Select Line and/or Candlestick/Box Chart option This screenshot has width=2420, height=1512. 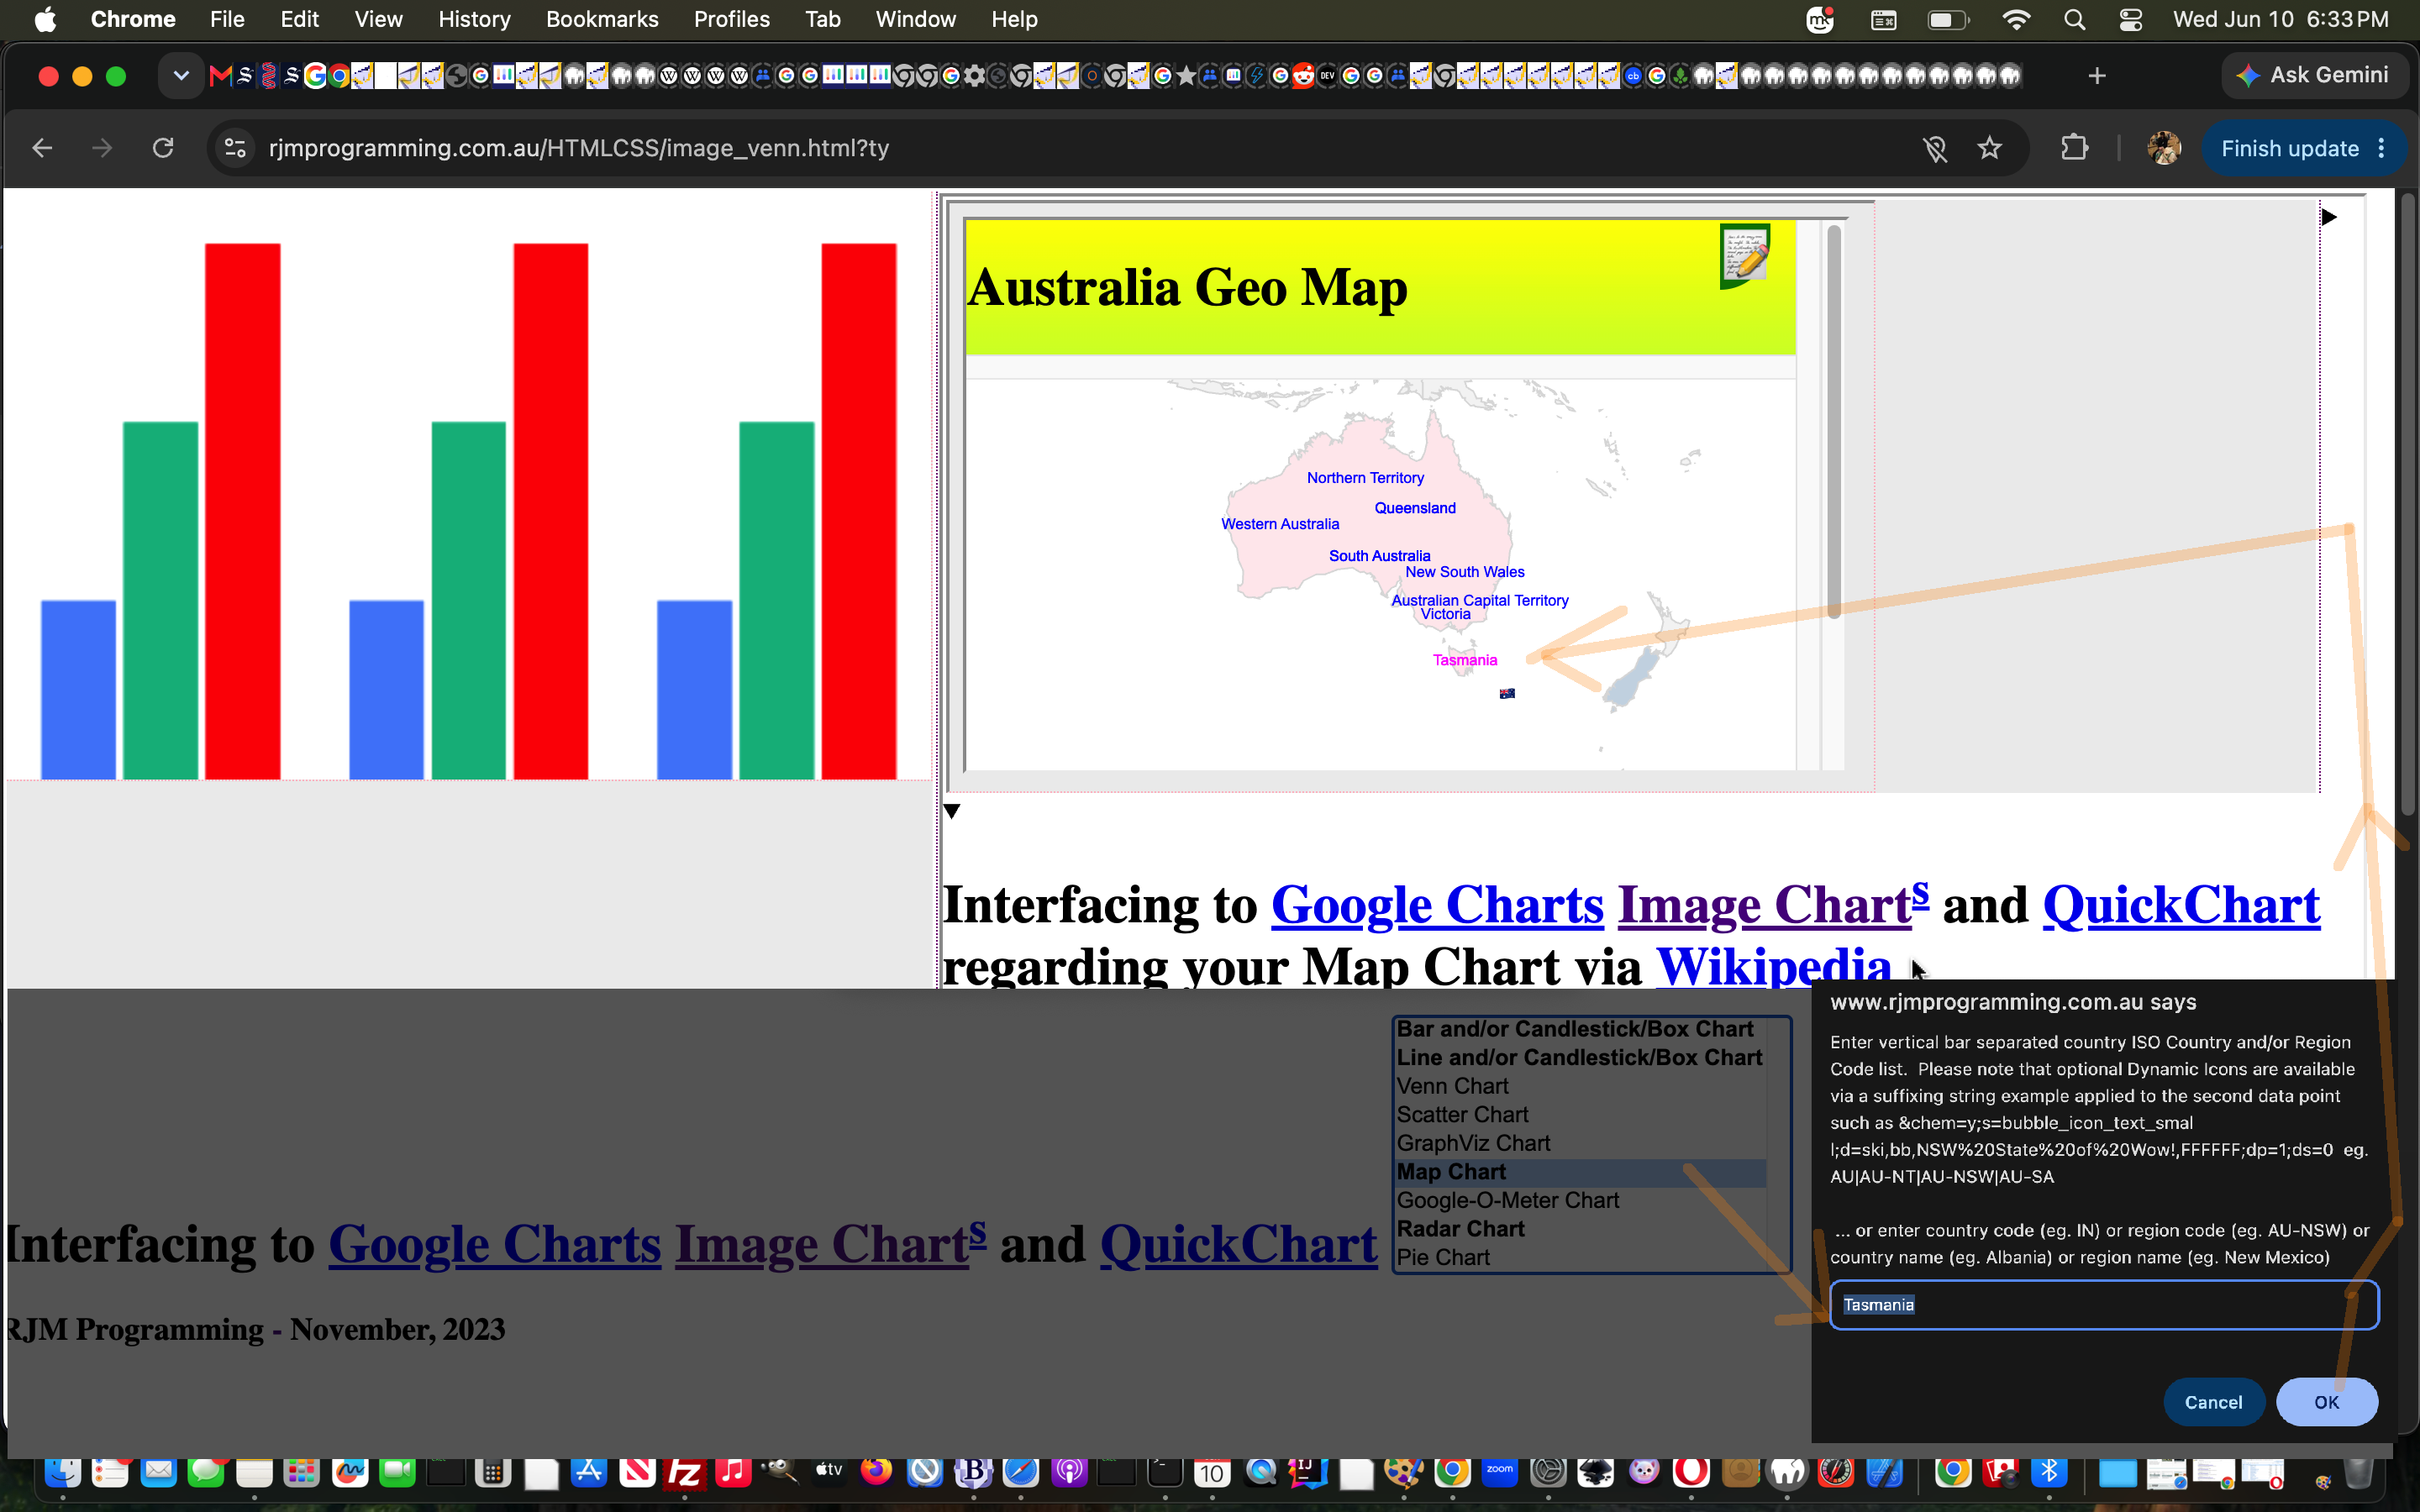click(1579, 1057)
